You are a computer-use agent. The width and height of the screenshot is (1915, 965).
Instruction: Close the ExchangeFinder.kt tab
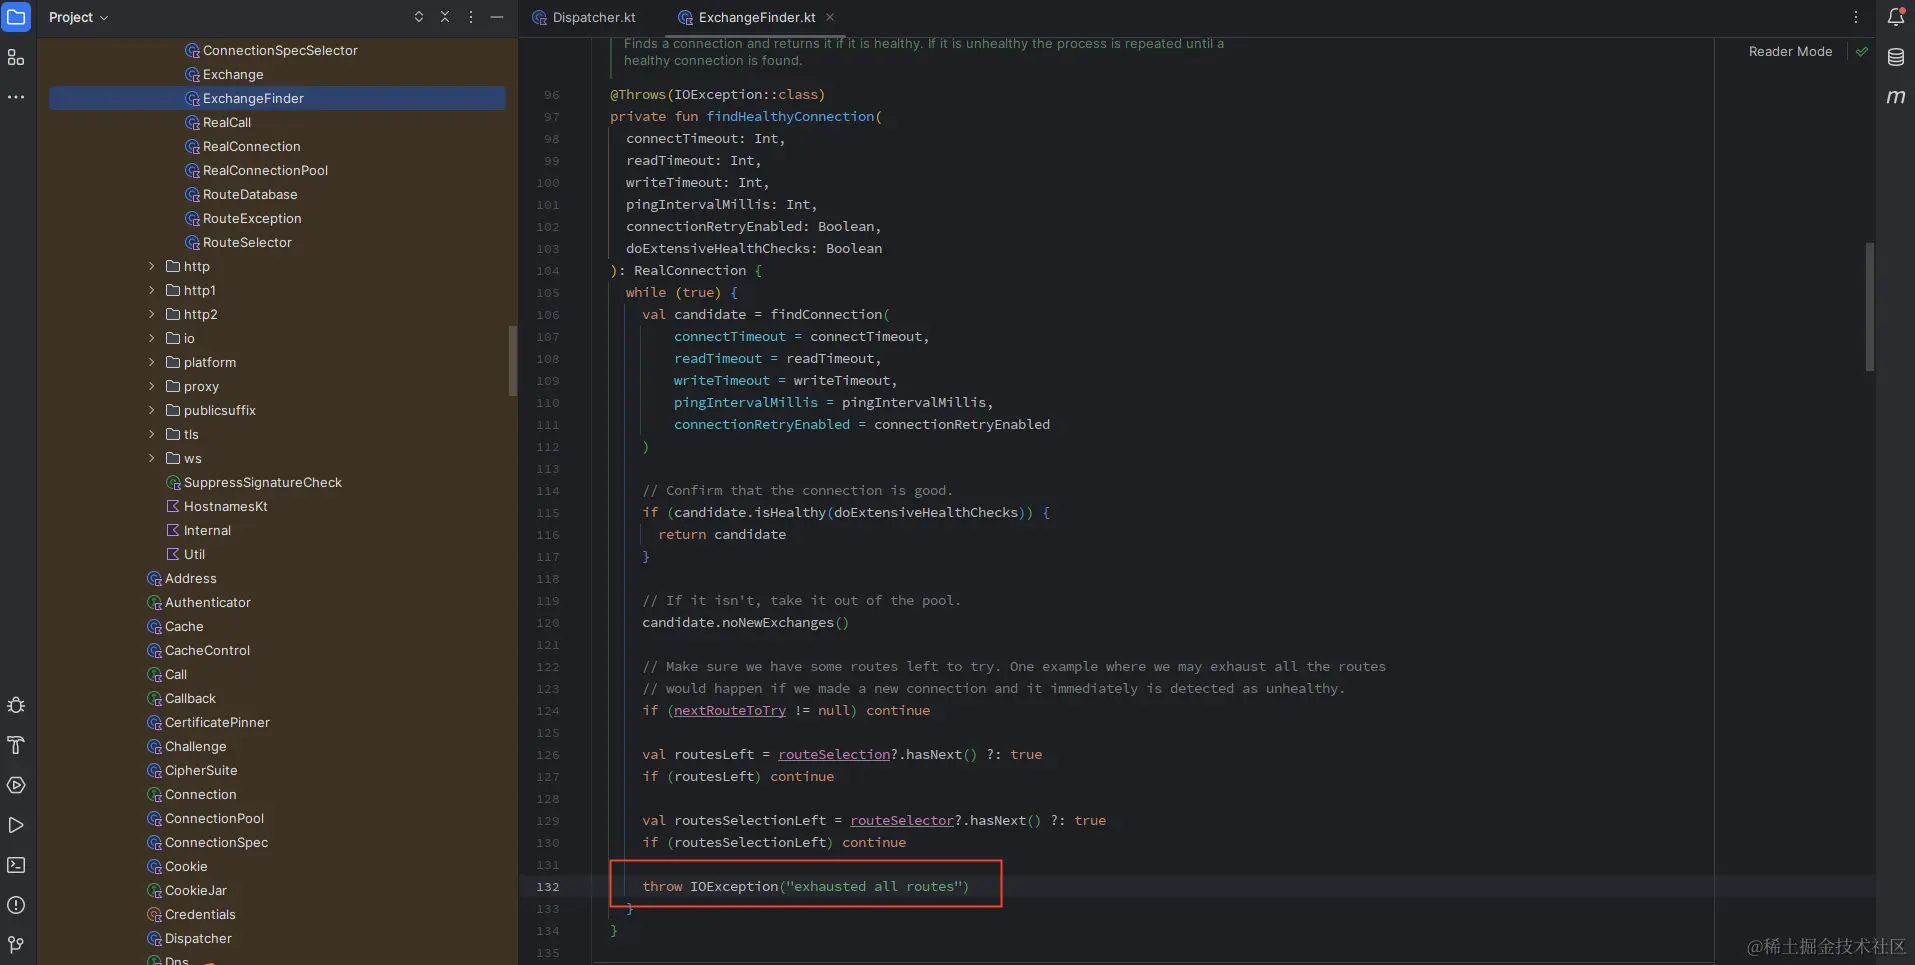point(830,17)
